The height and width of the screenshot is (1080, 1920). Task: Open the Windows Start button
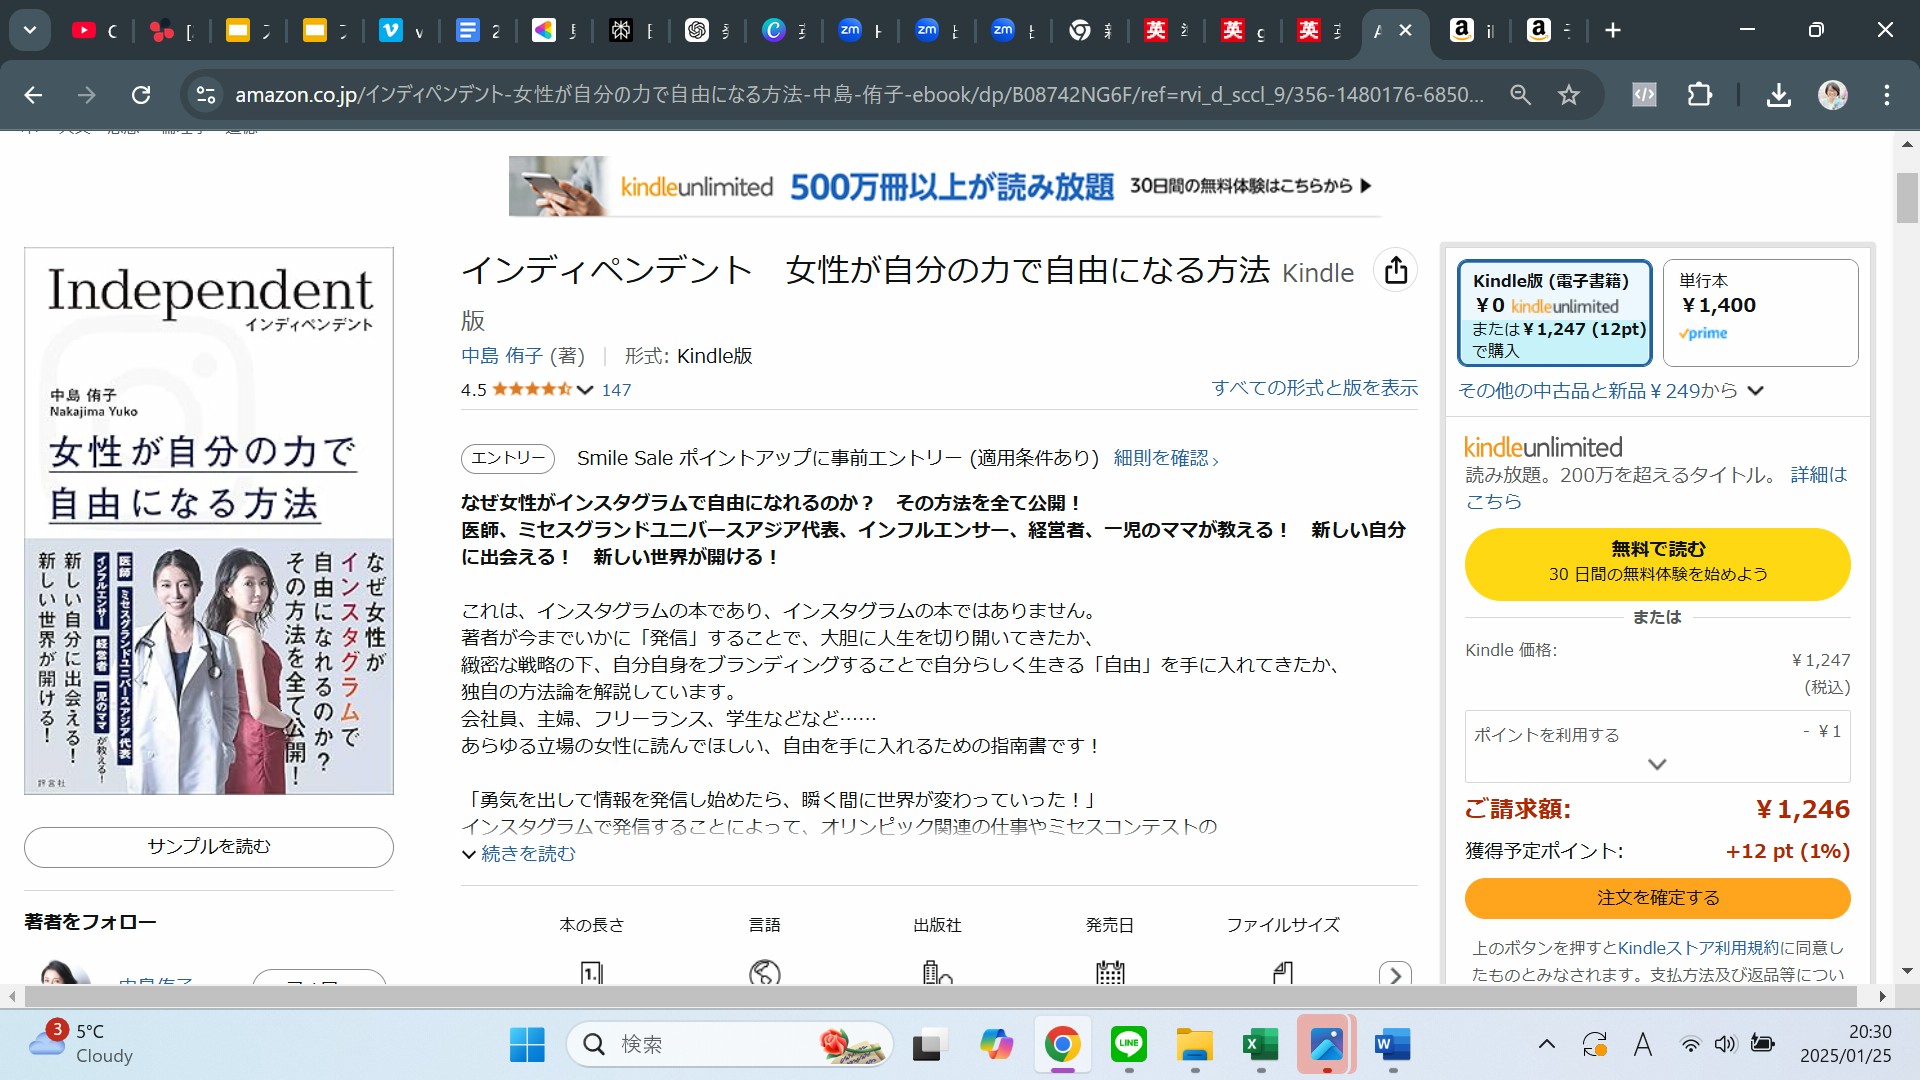tap(527, 1045)
